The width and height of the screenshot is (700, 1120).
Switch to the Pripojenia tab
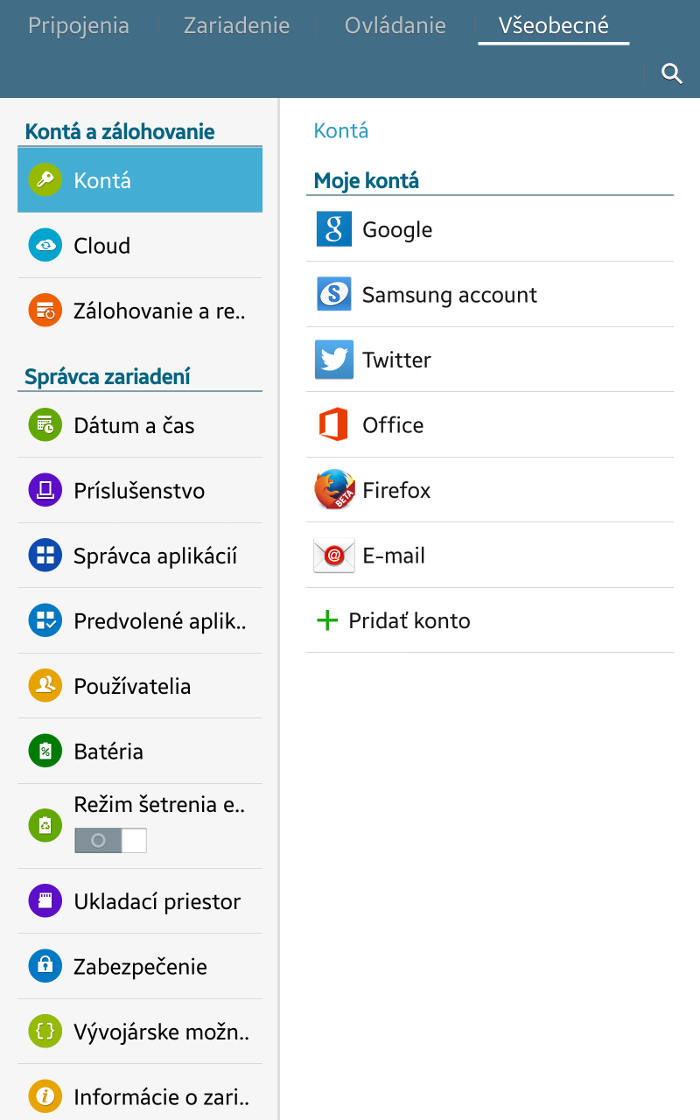pos(79,25)
